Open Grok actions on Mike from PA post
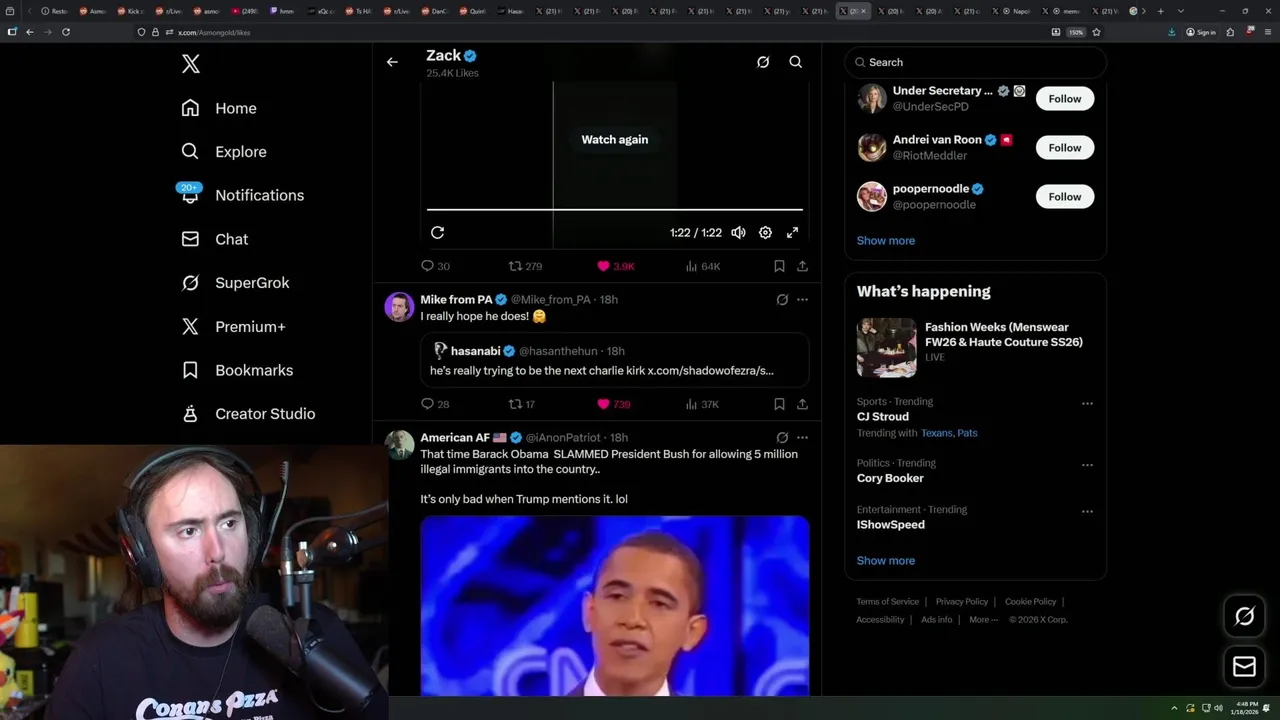This screenshot has height=720, width=1280. [782, 299]
